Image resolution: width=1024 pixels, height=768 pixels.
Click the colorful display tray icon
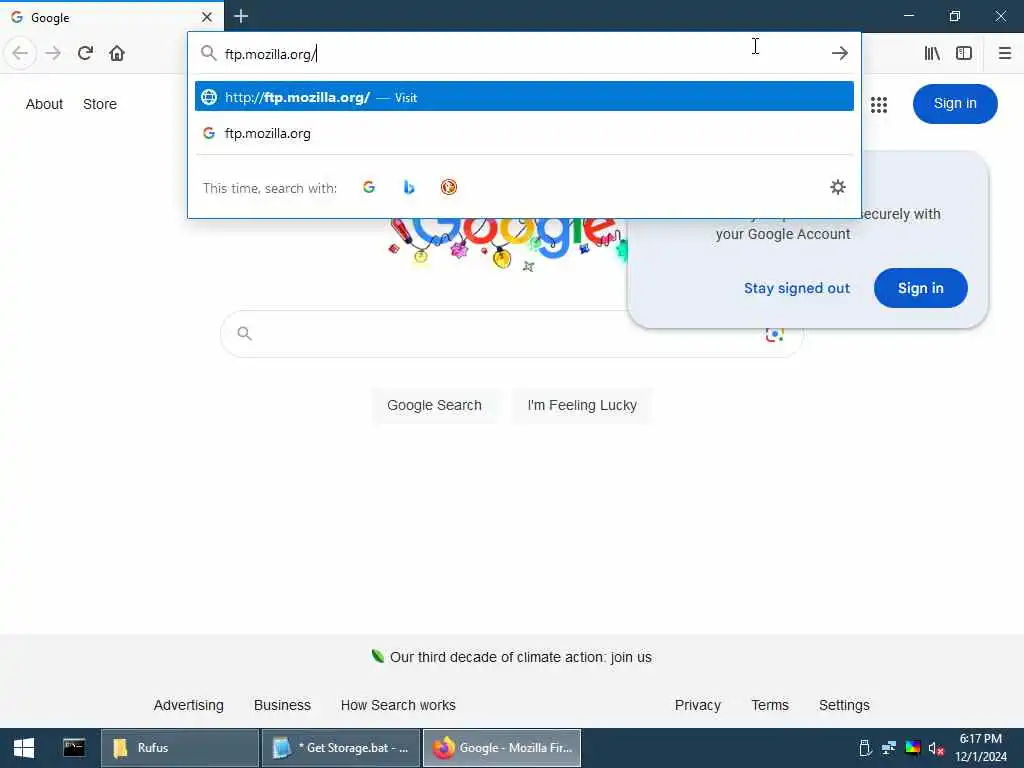pos(912,748)
